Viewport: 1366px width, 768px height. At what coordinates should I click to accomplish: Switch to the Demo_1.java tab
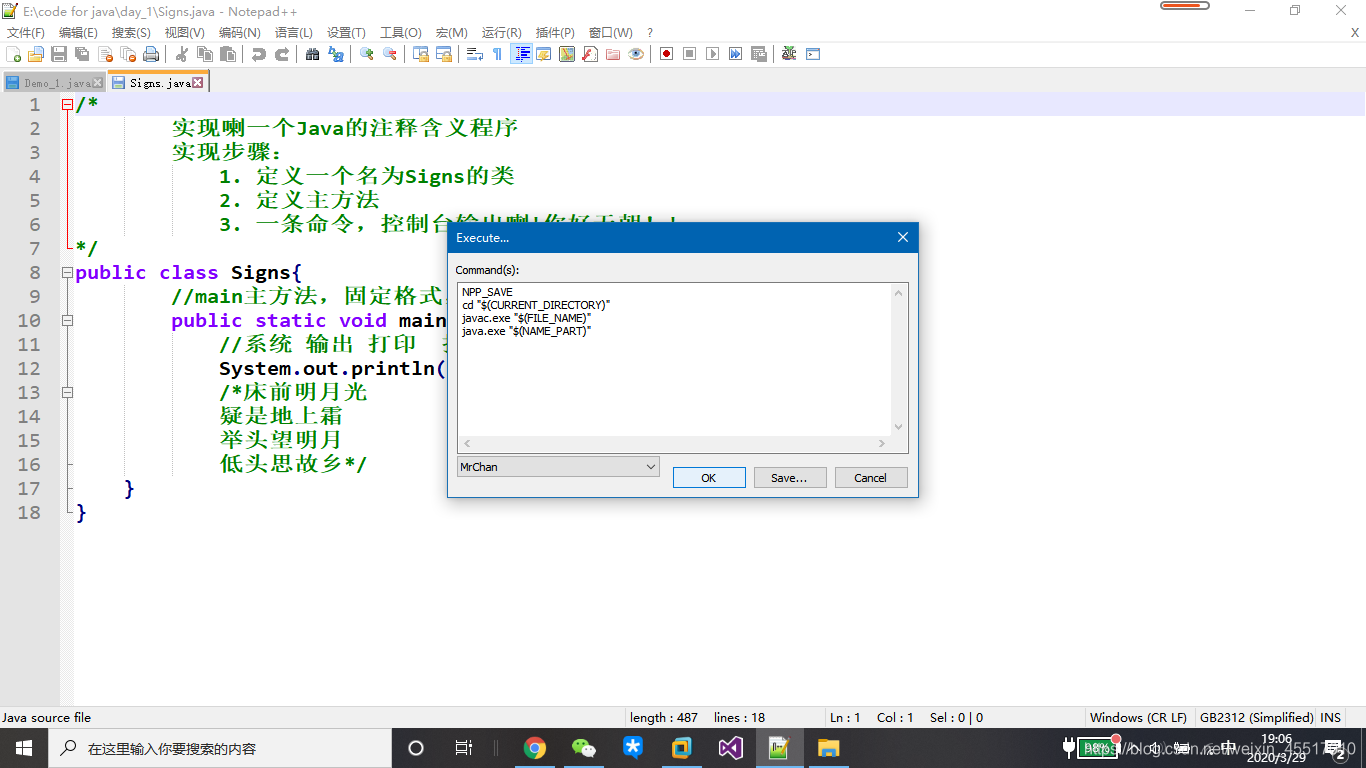tap(54, 83)
